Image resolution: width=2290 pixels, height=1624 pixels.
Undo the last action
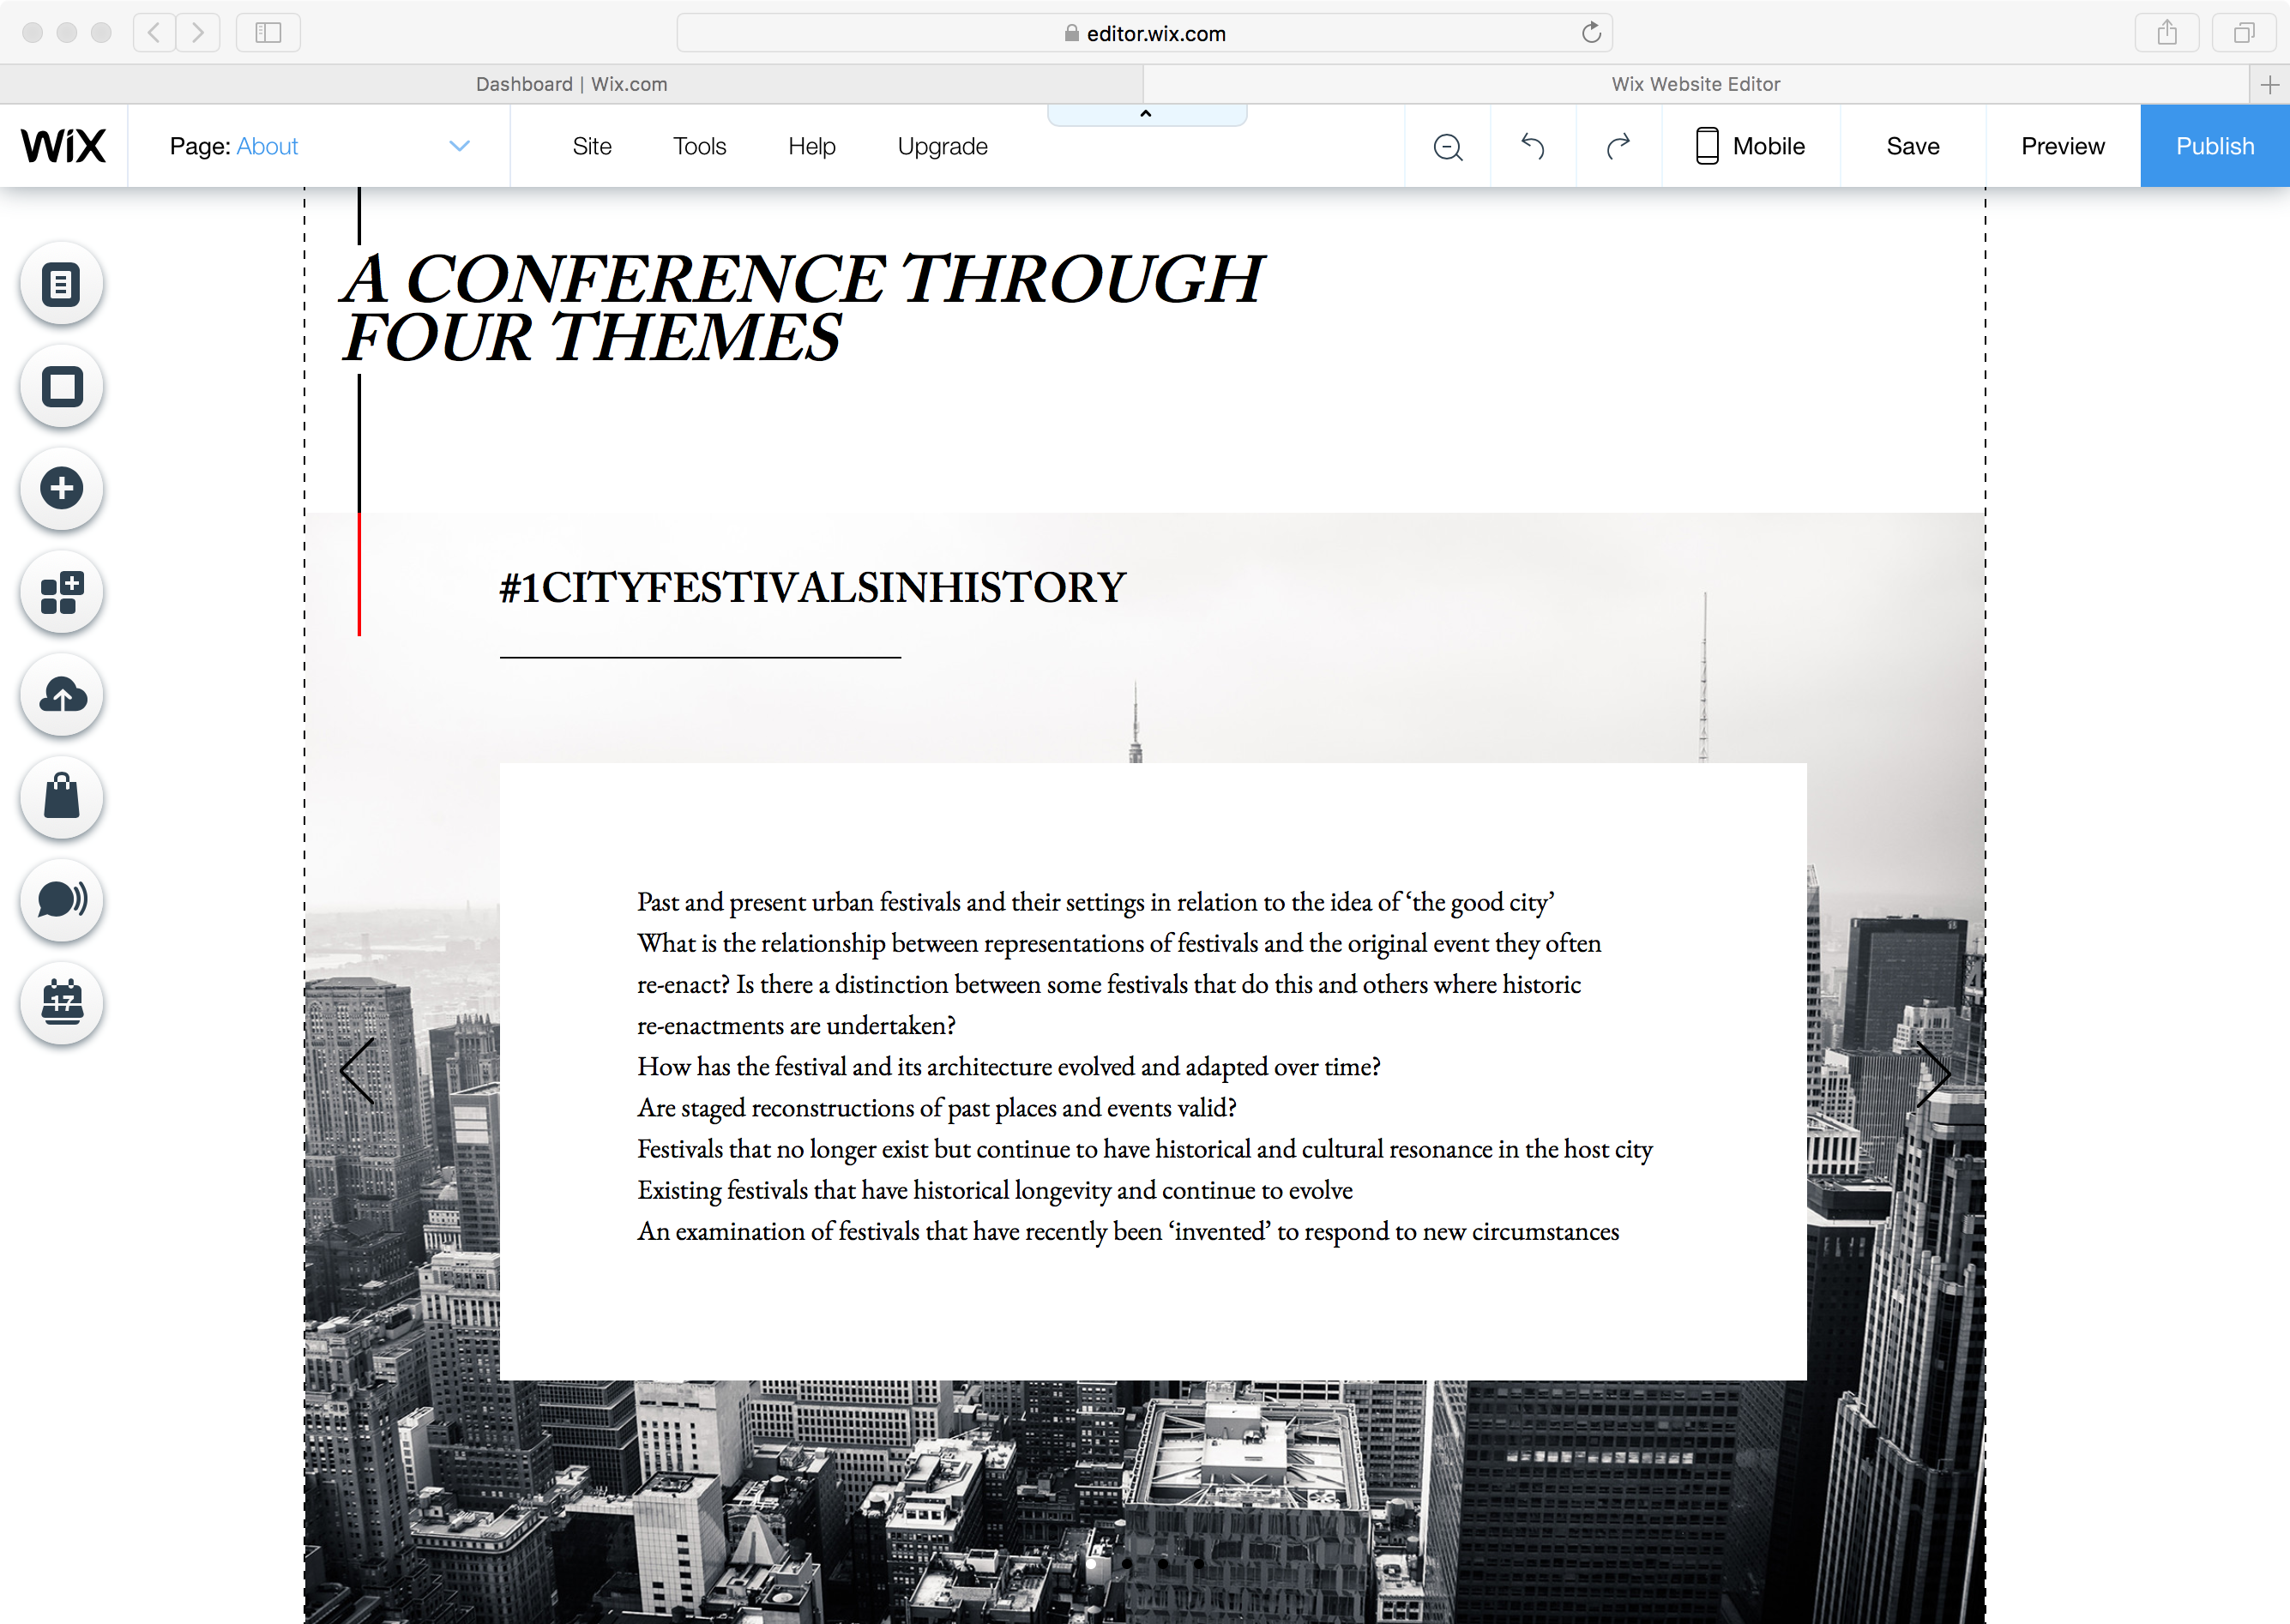tap(1532, 147)
